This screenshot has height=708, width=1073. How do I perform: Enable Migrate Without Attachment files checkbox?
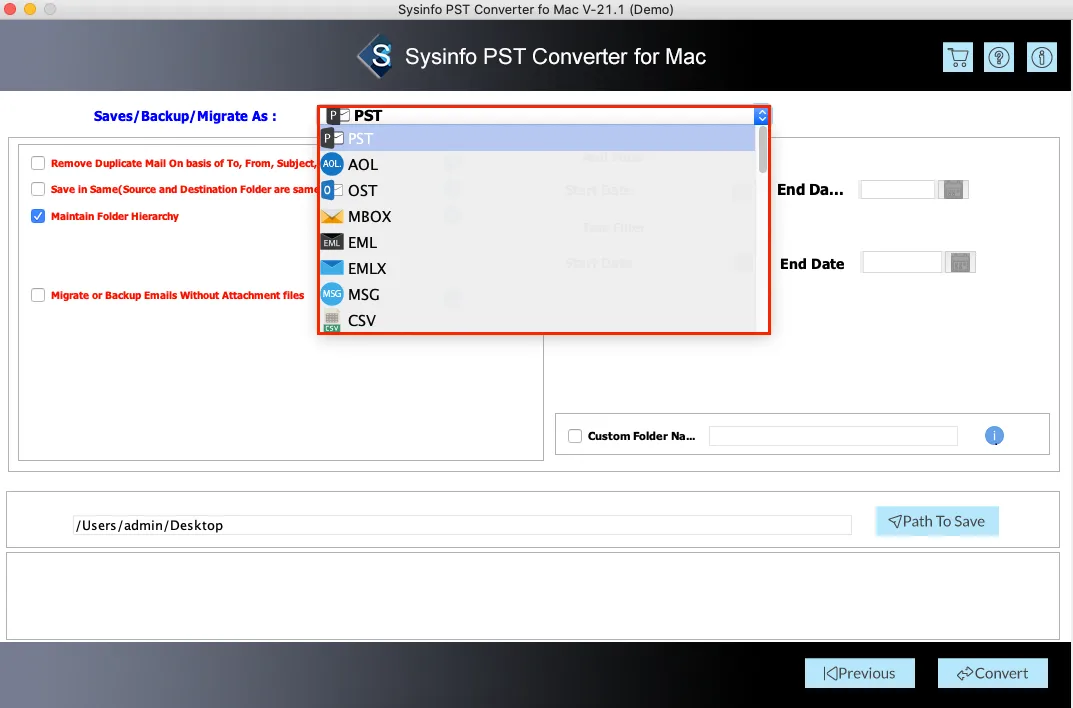coord(38,295)
